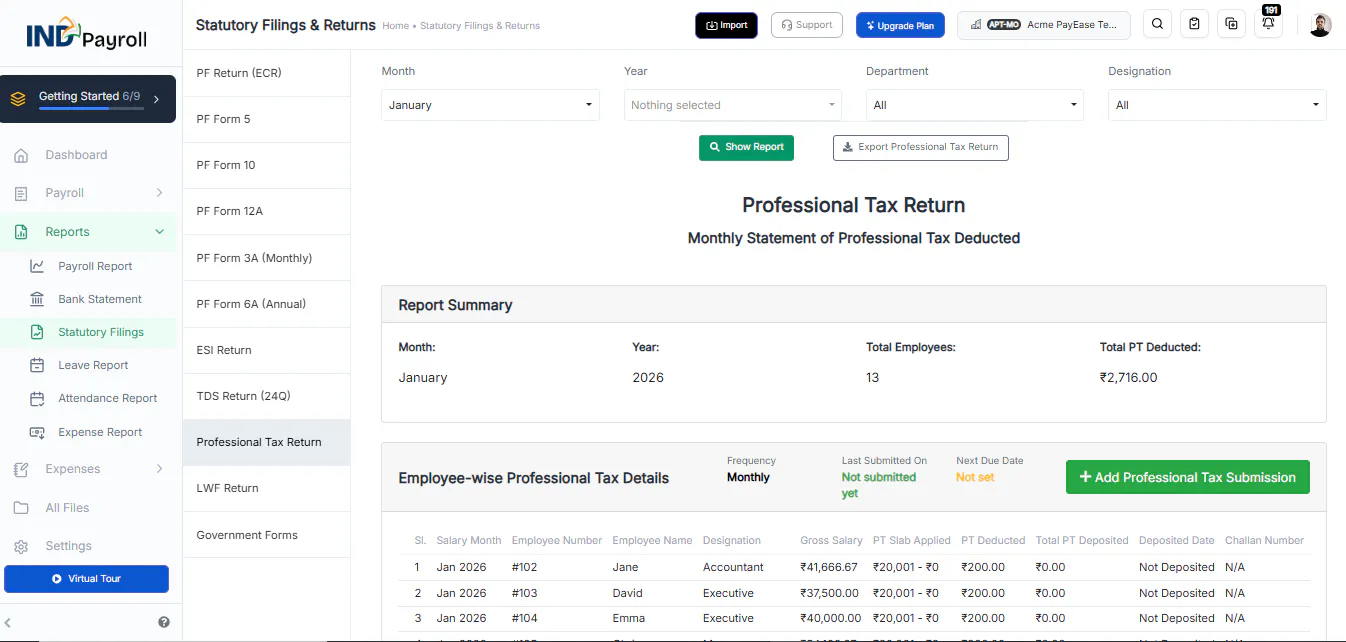Click the Bank Statement building icon
Viewport: 1346px width, 642px height.
[37, 299]
